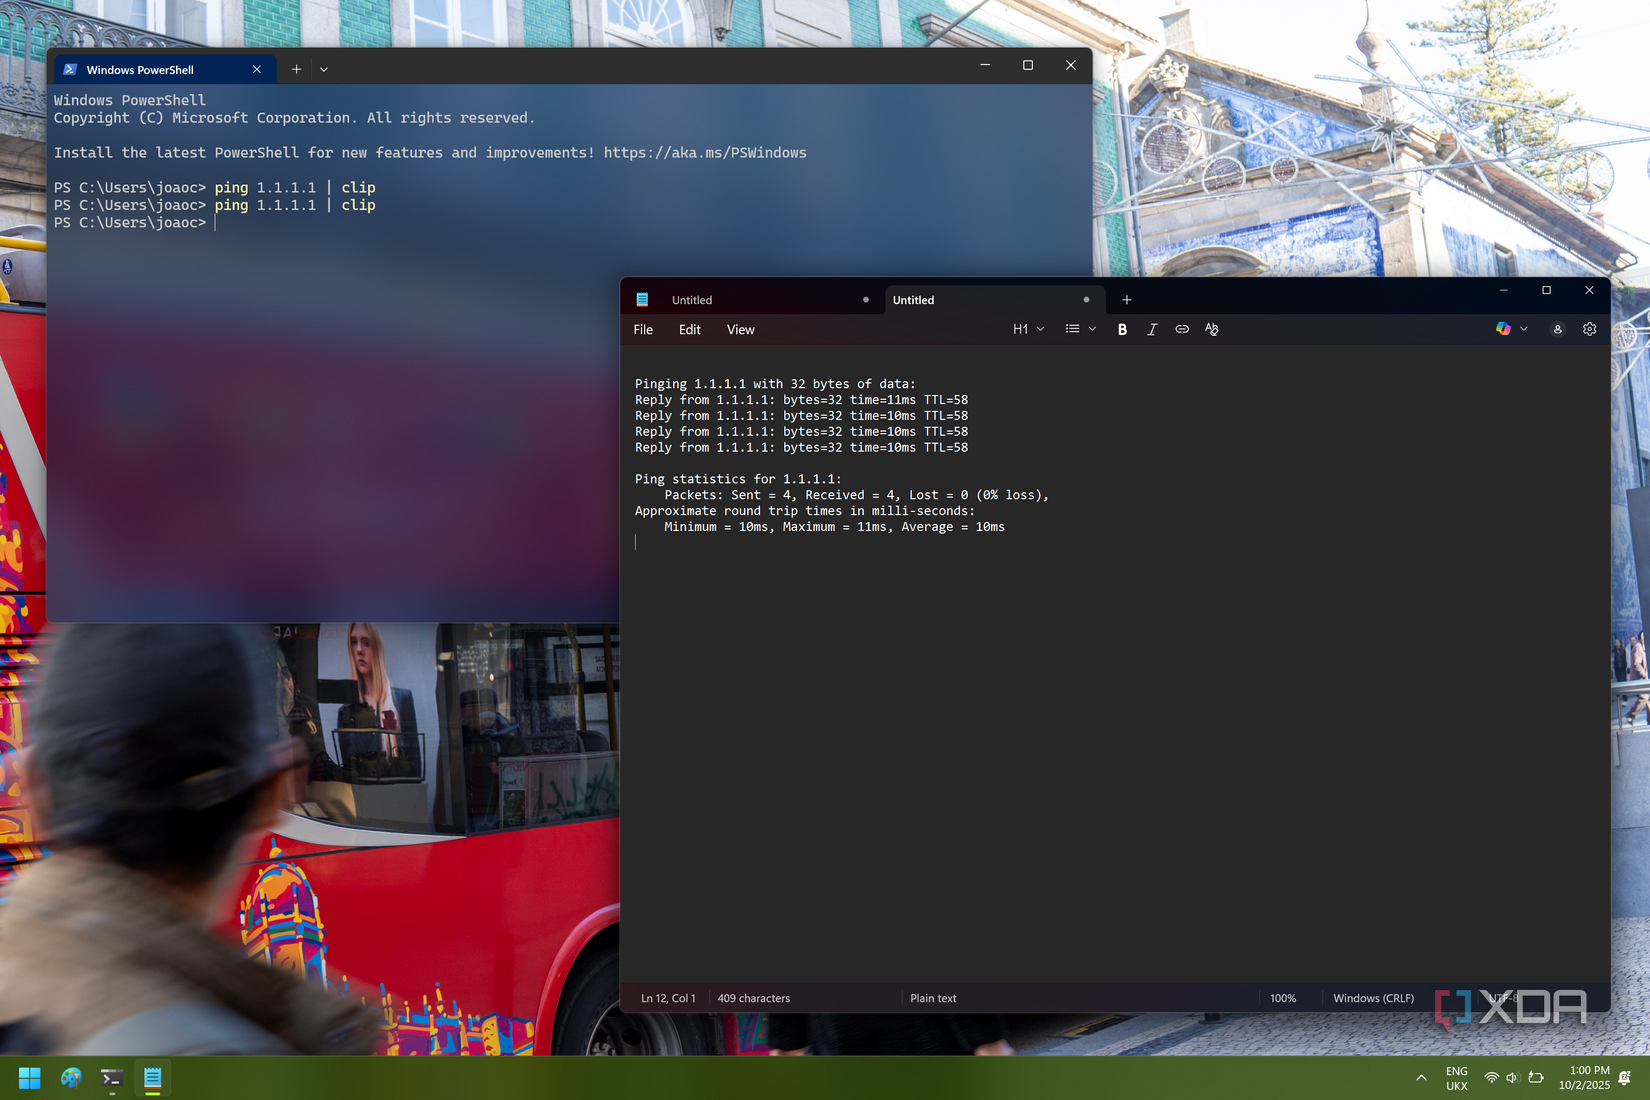The image size is (1650, 1100).
Task: Insert a link using the Notepad toolbar
Action: point(1181,329)
